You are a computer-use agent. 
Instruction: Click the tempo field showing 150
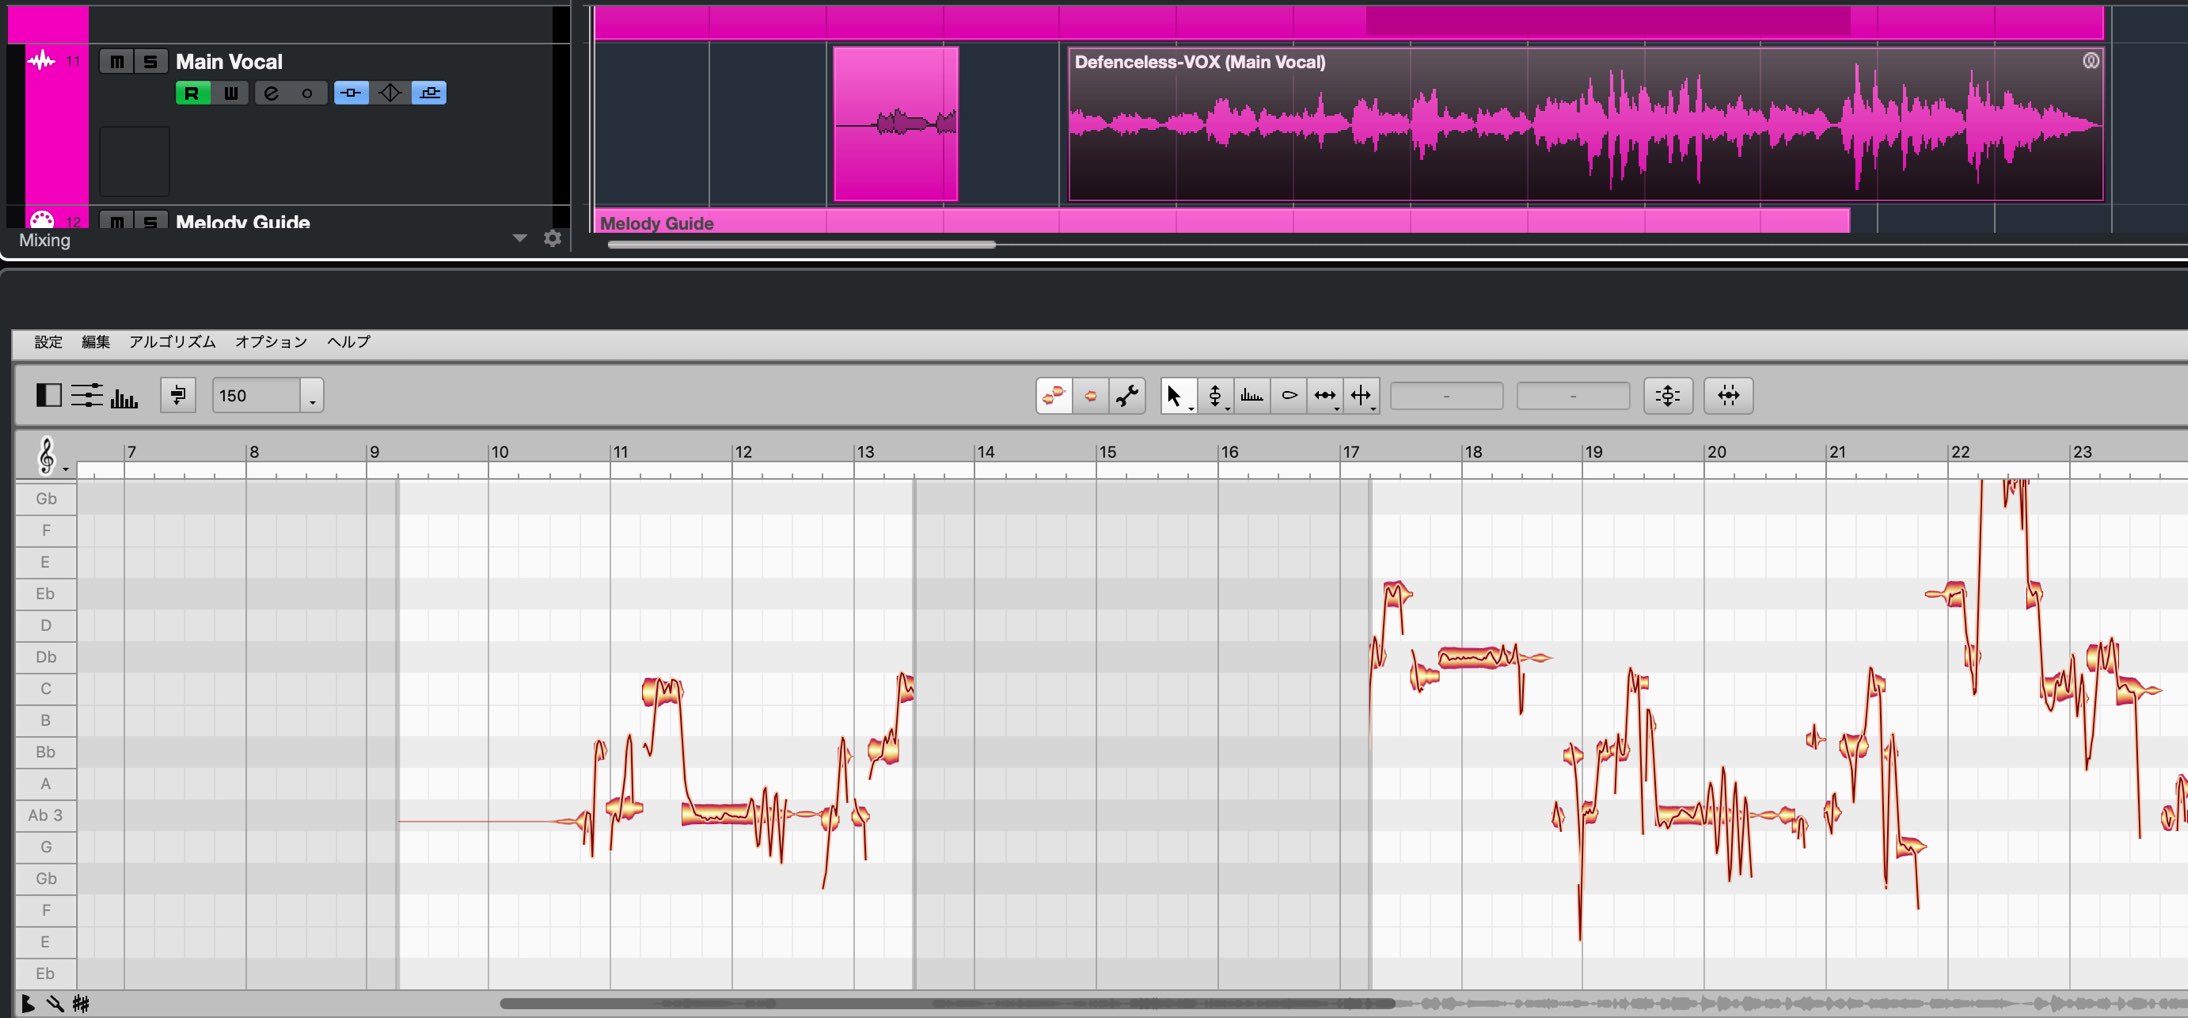click(256, 395)
